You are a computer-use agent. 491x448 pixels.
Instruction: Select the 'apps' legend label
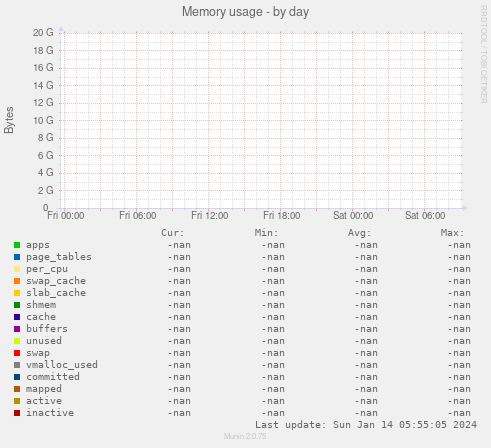(38, 245)
